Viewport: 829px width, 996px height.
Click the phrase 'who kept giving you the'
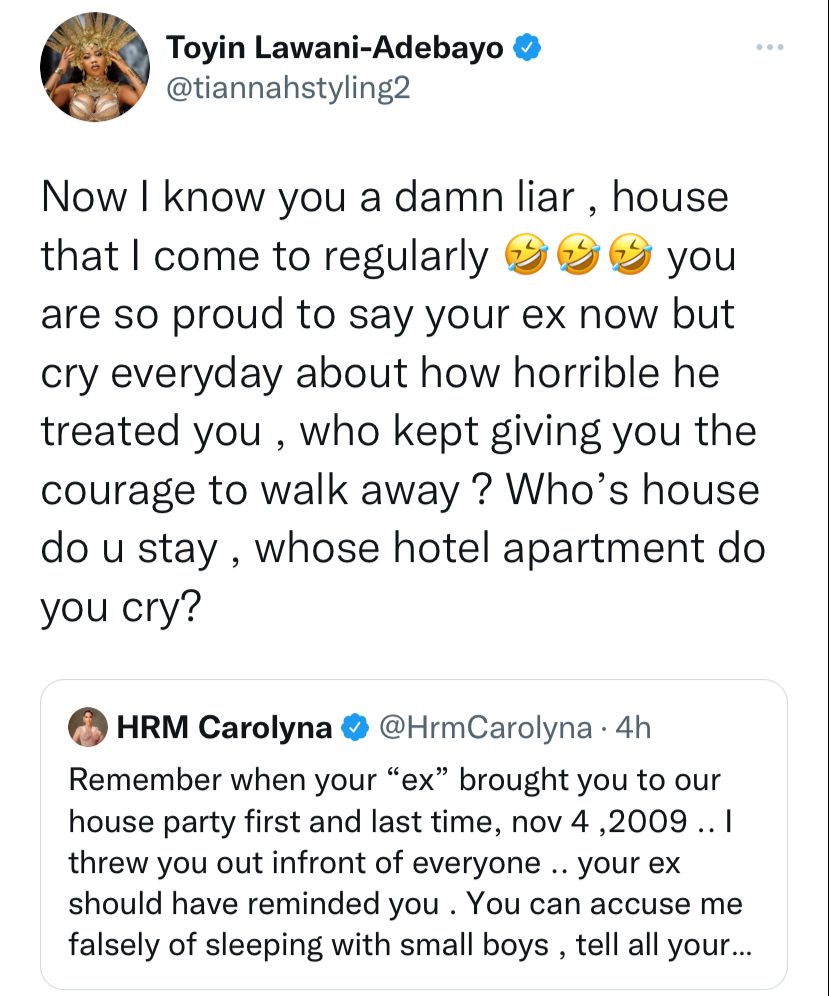point(529,432)
